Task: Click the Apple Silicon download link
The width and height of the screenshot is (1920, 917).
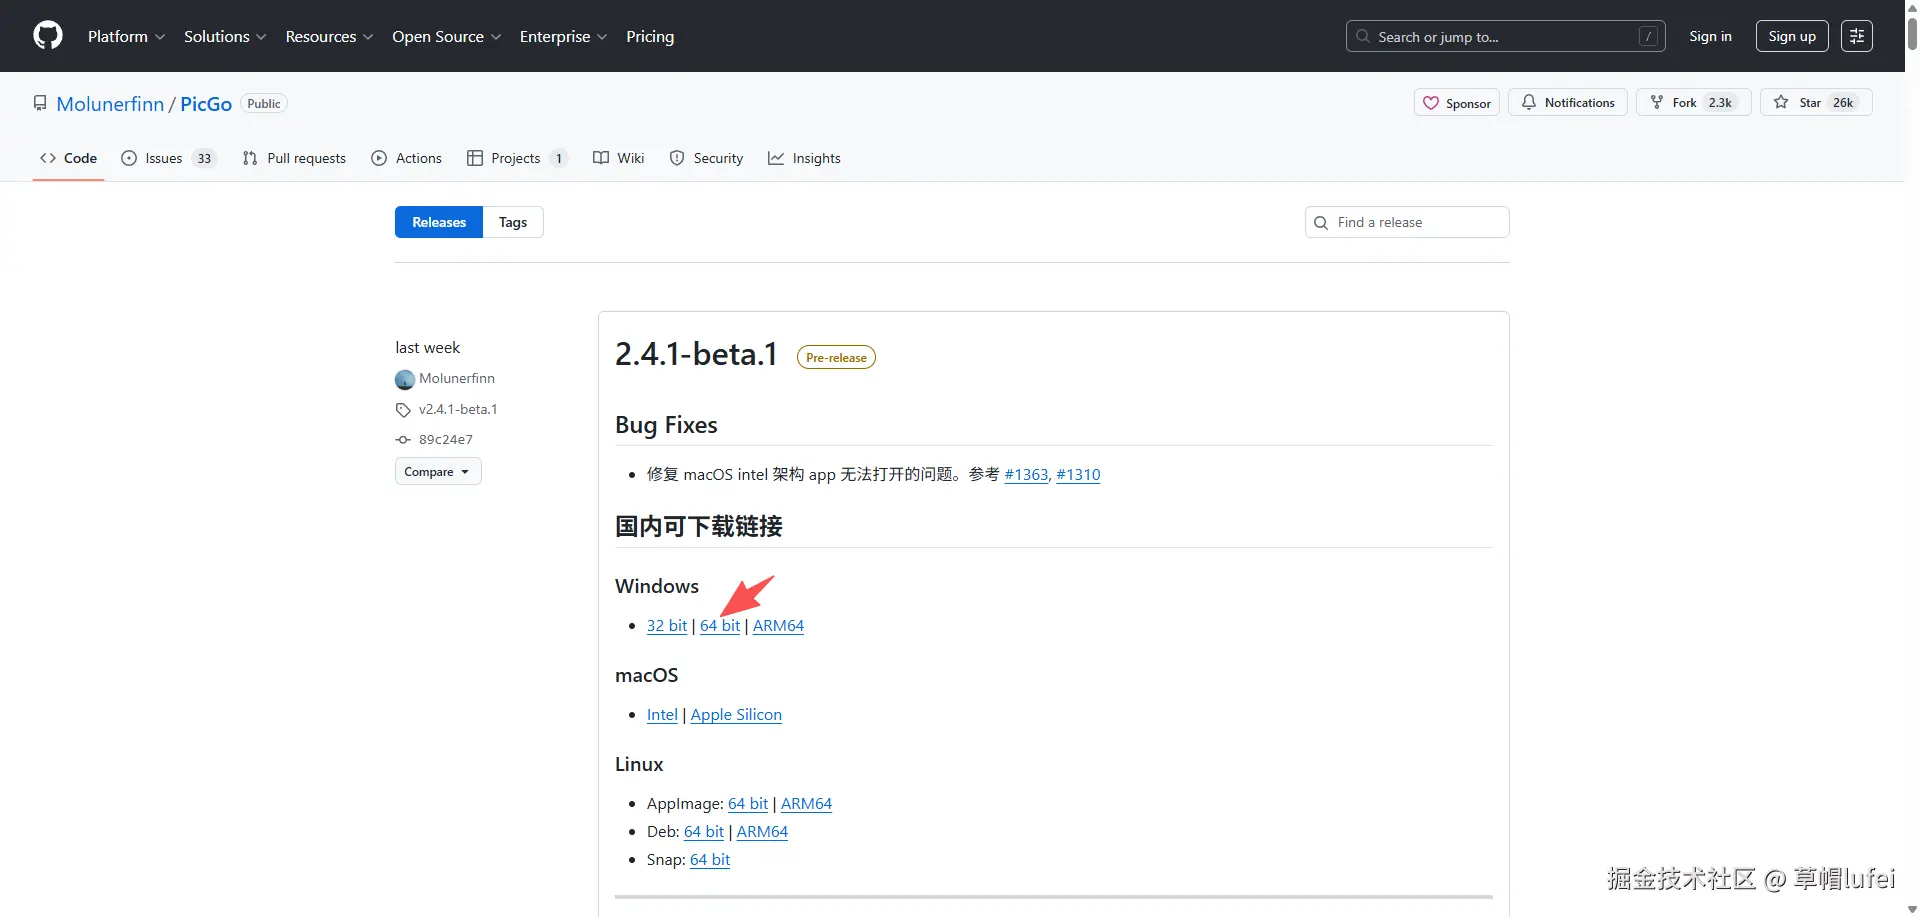Action: point(736,715)
